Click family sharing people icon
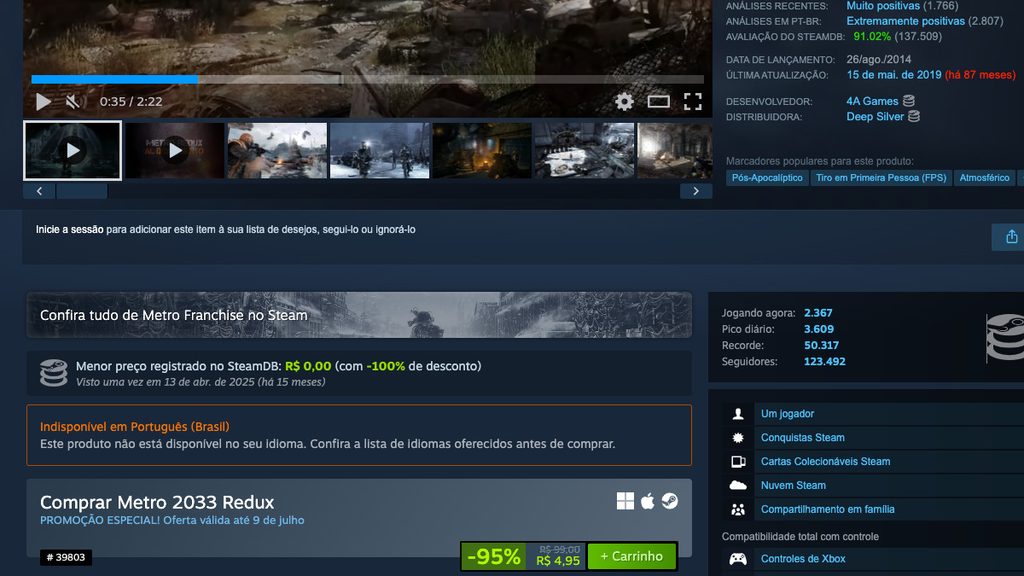Screen dimensions: 1024x576 pyautogui.click(x=738, y=509)
